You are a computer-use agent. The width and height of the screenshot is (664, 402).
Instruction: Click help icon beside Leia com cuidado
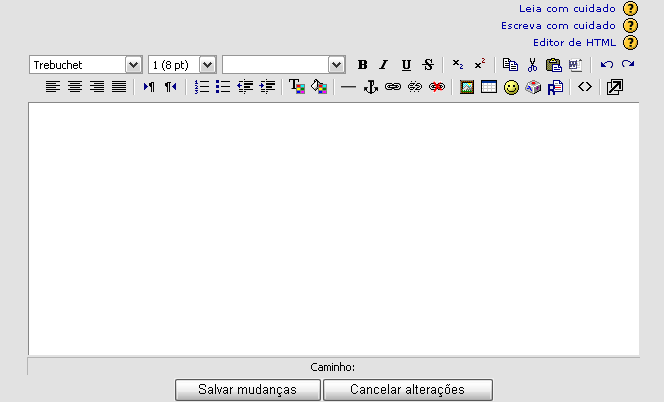click(x=630, y=8)
